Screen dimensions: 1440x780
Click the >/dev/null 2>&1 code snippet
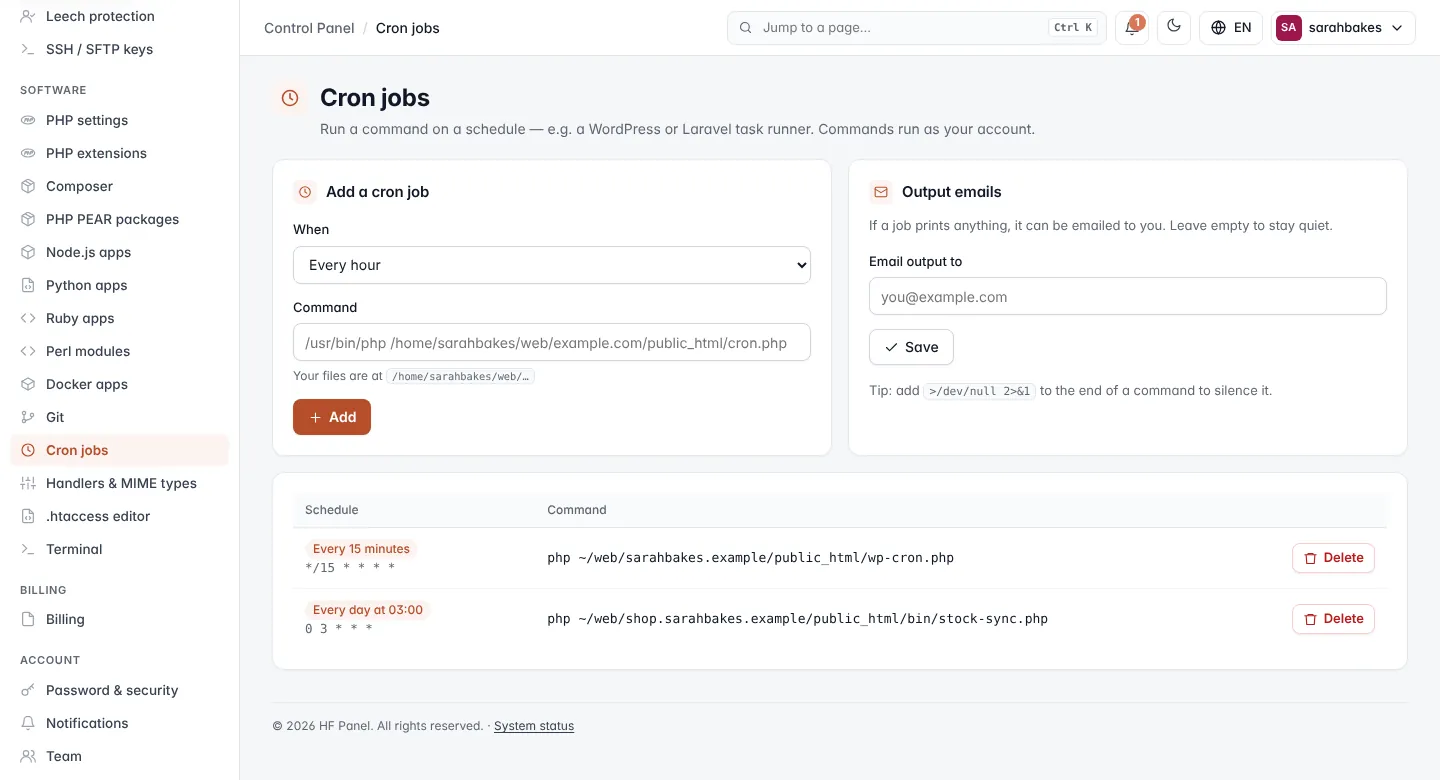click(x=979, y=391)
